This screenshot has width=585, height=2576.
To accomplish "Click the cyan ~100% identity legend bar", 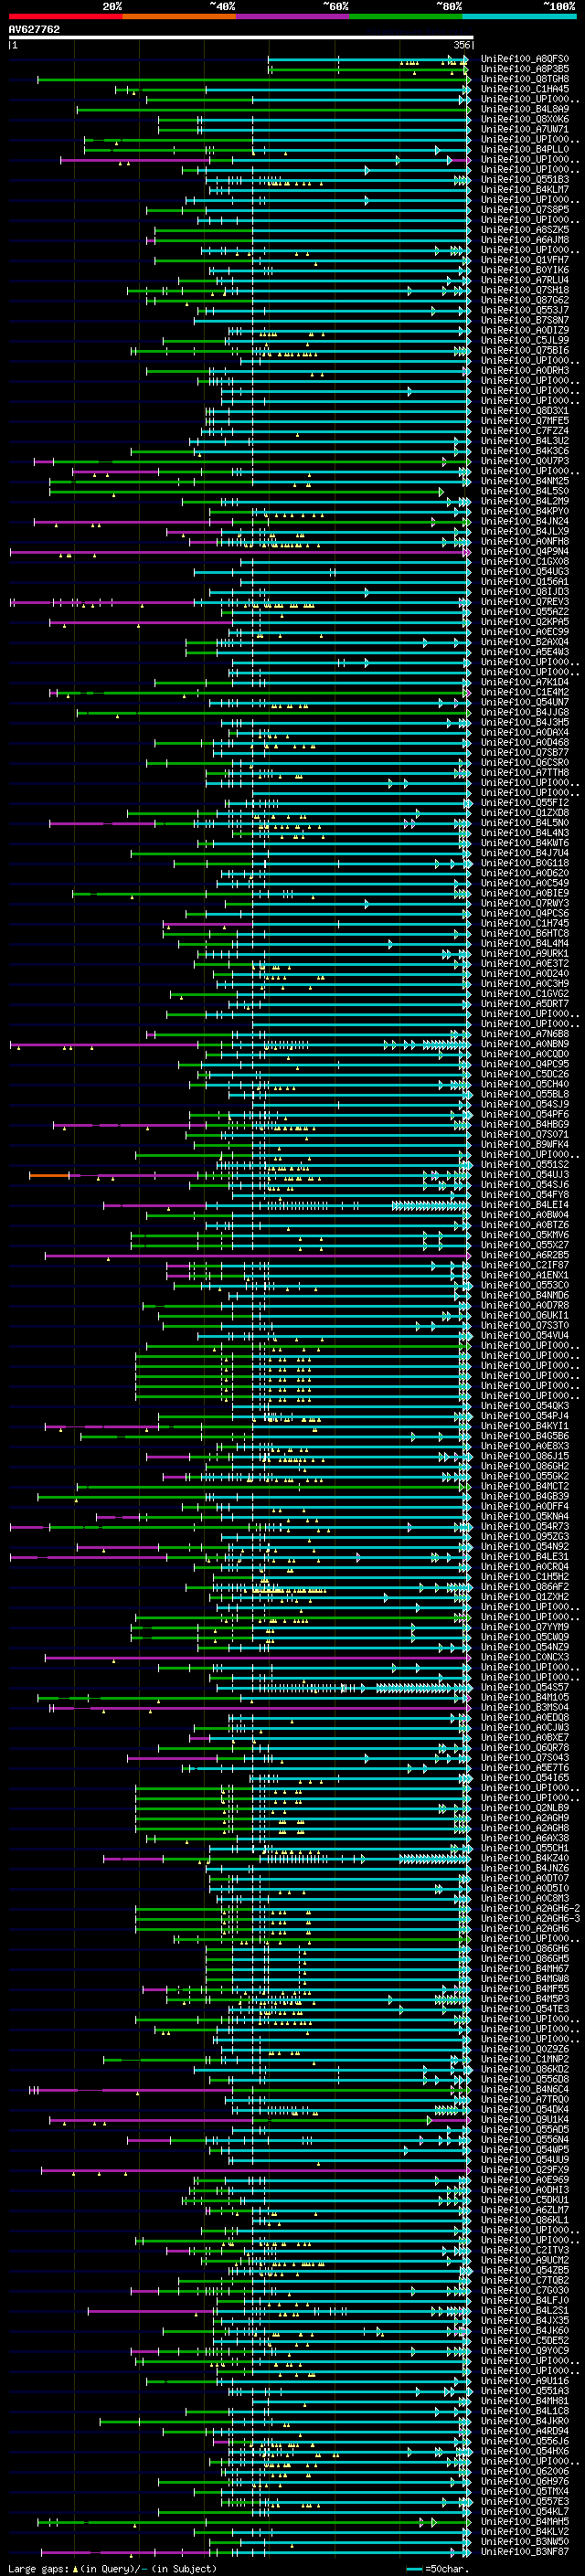I will (x=518, y=16).
